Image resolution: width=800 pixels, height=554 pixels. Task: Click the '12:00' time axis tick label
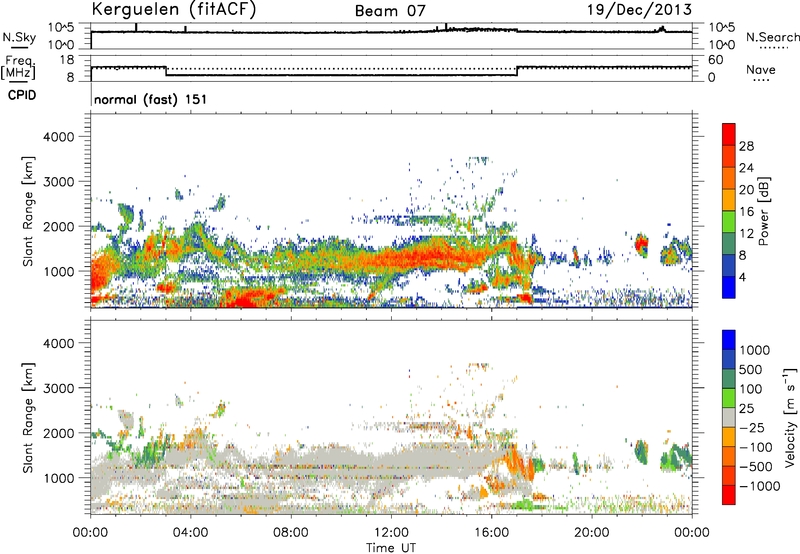click(x=391, y=533)
